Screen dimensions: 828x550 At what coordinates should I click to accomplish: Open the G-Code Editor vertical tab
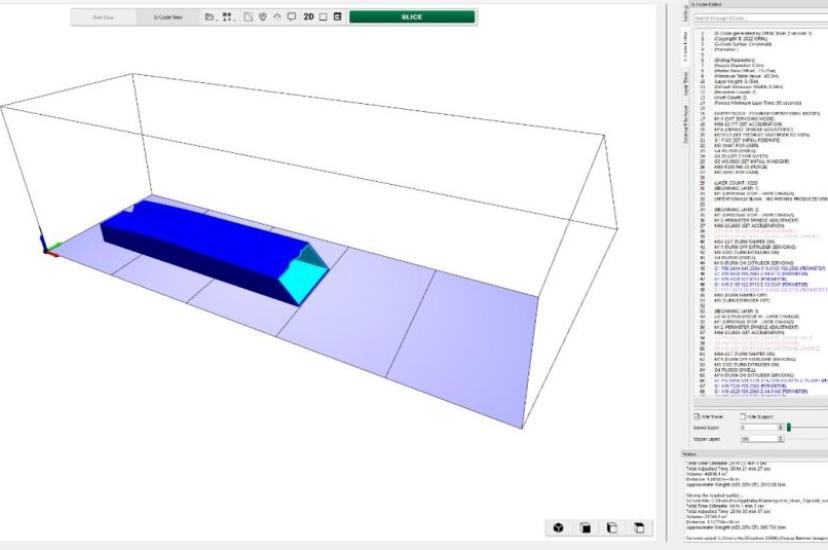click(686, 47)
